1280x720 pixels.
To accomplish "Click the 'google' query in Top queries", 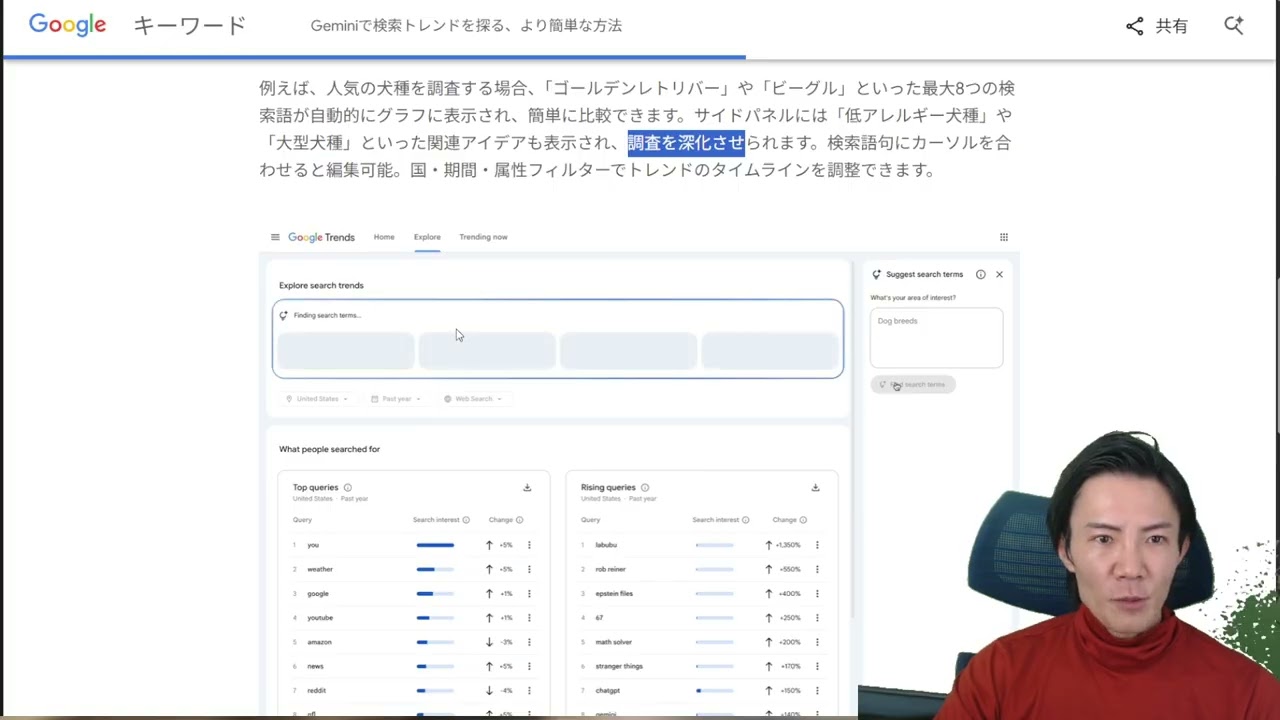I will coord(318,594).
